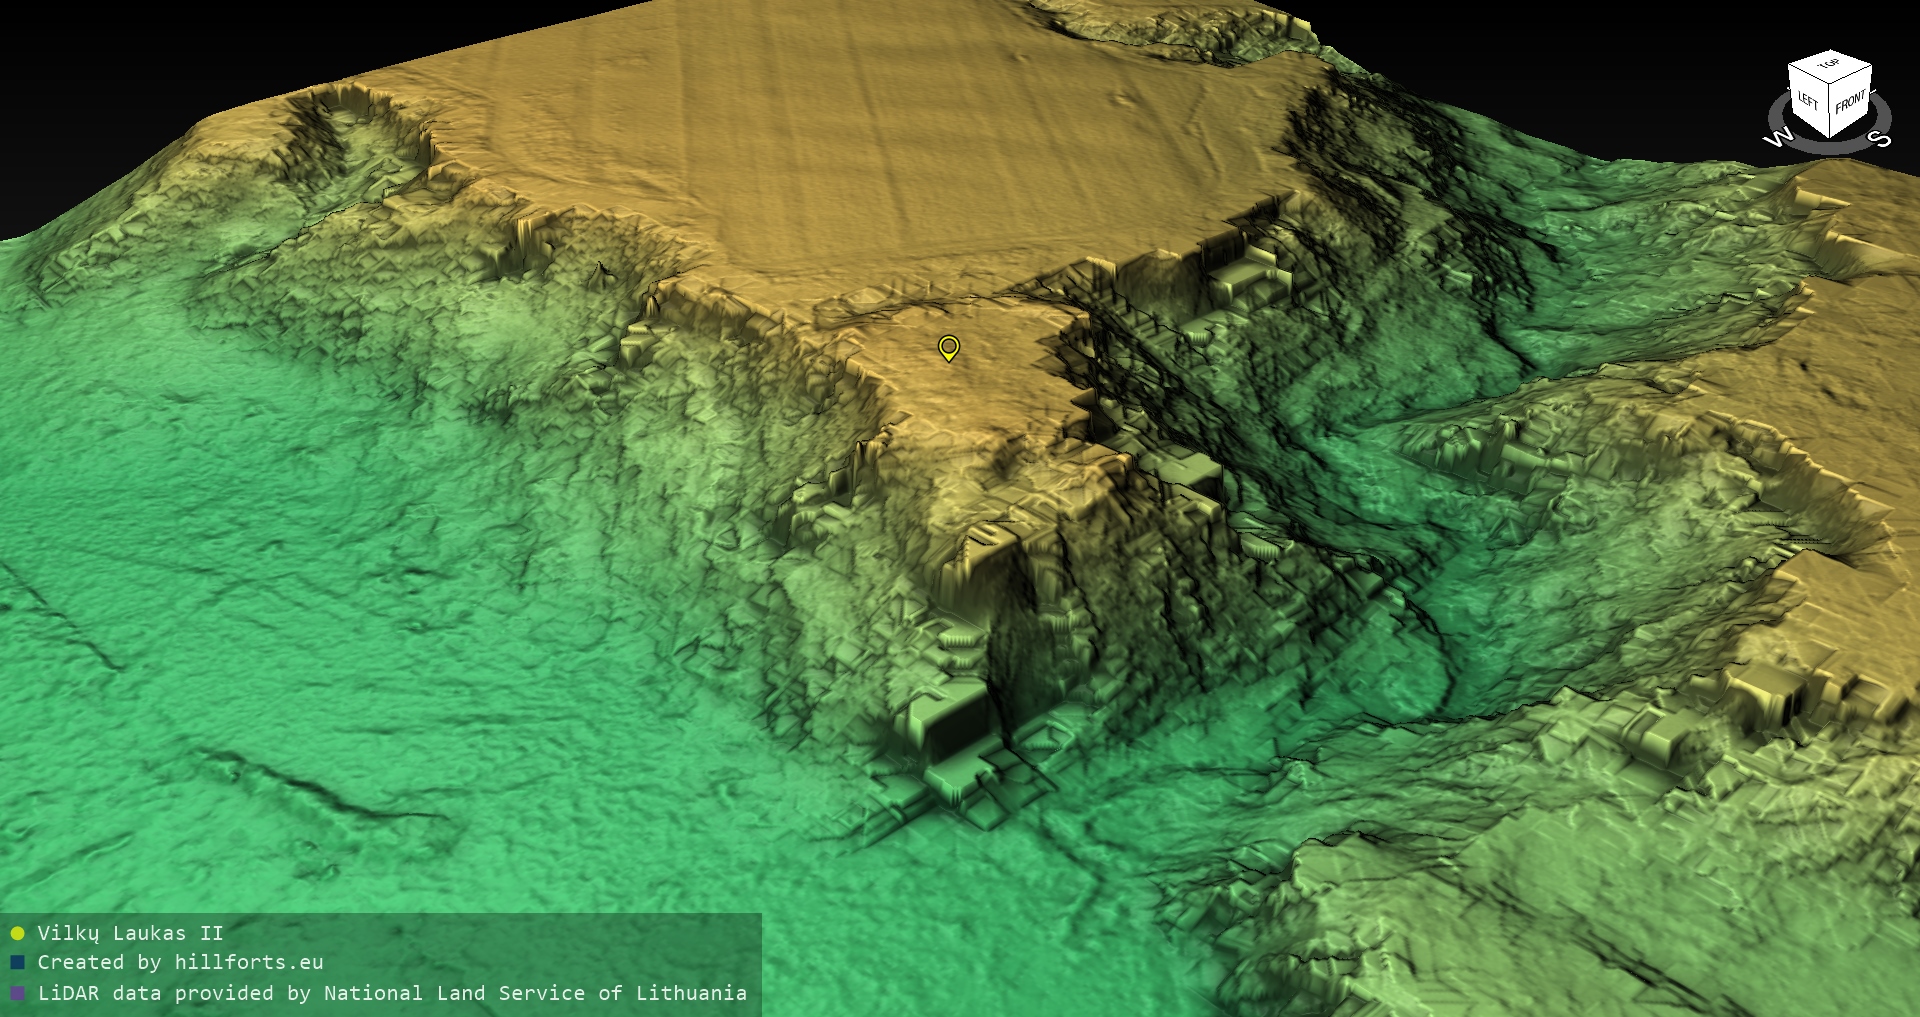The image size is (1920, 1017).
Task: Click the National Land Service of Lithuania credit
Action: click(535, 994)
